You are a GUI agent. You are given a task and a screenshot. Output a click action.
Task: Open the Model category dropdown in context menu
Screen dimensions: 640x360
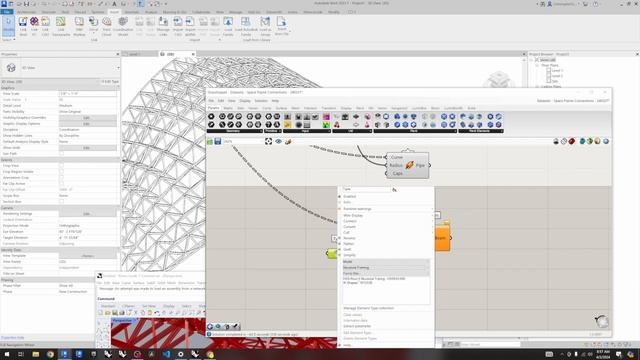386,262
